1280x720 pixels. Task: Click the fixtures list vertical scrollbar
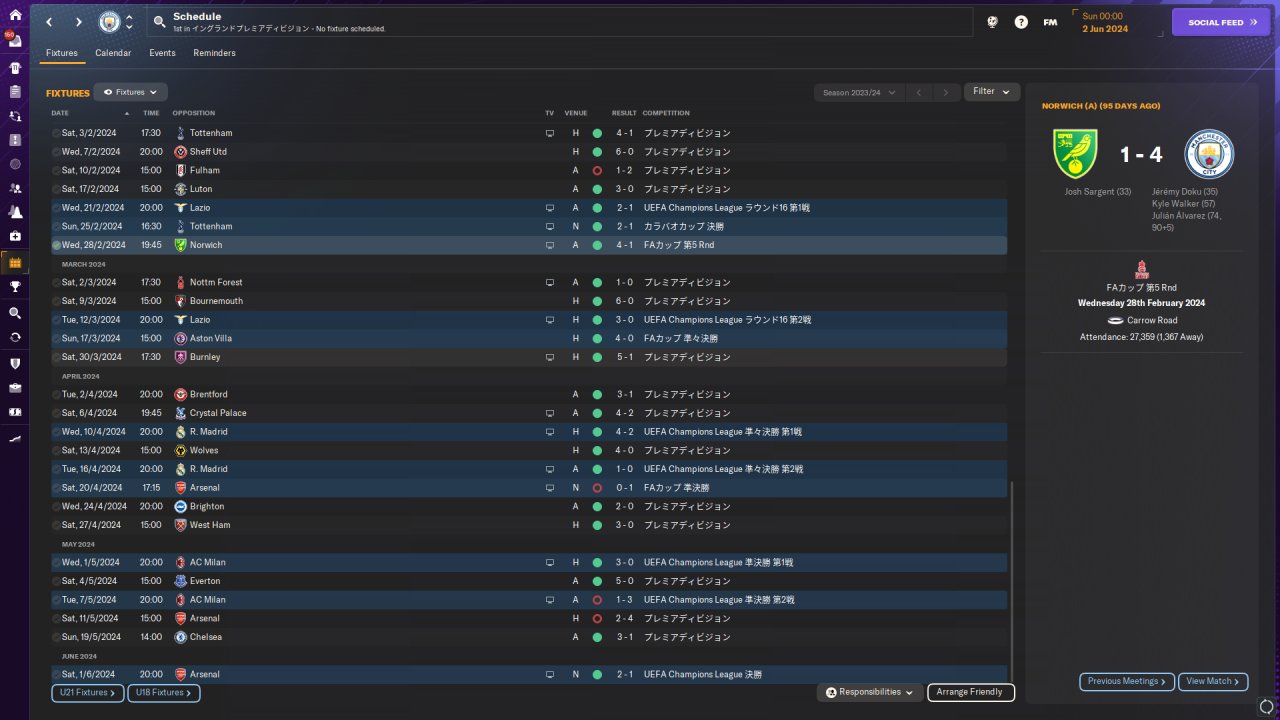coord(1012,580)
